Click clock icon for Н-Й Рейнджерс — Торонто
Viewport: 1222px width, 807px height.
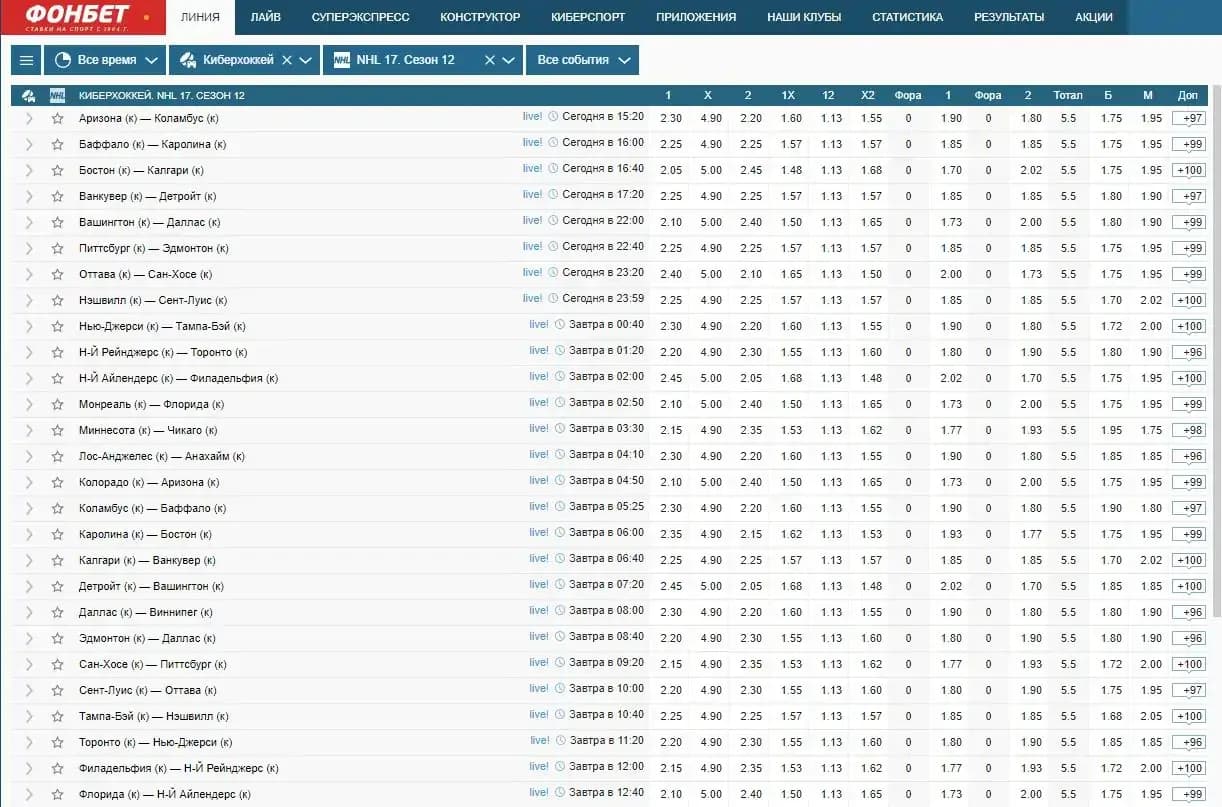[559, 351]
